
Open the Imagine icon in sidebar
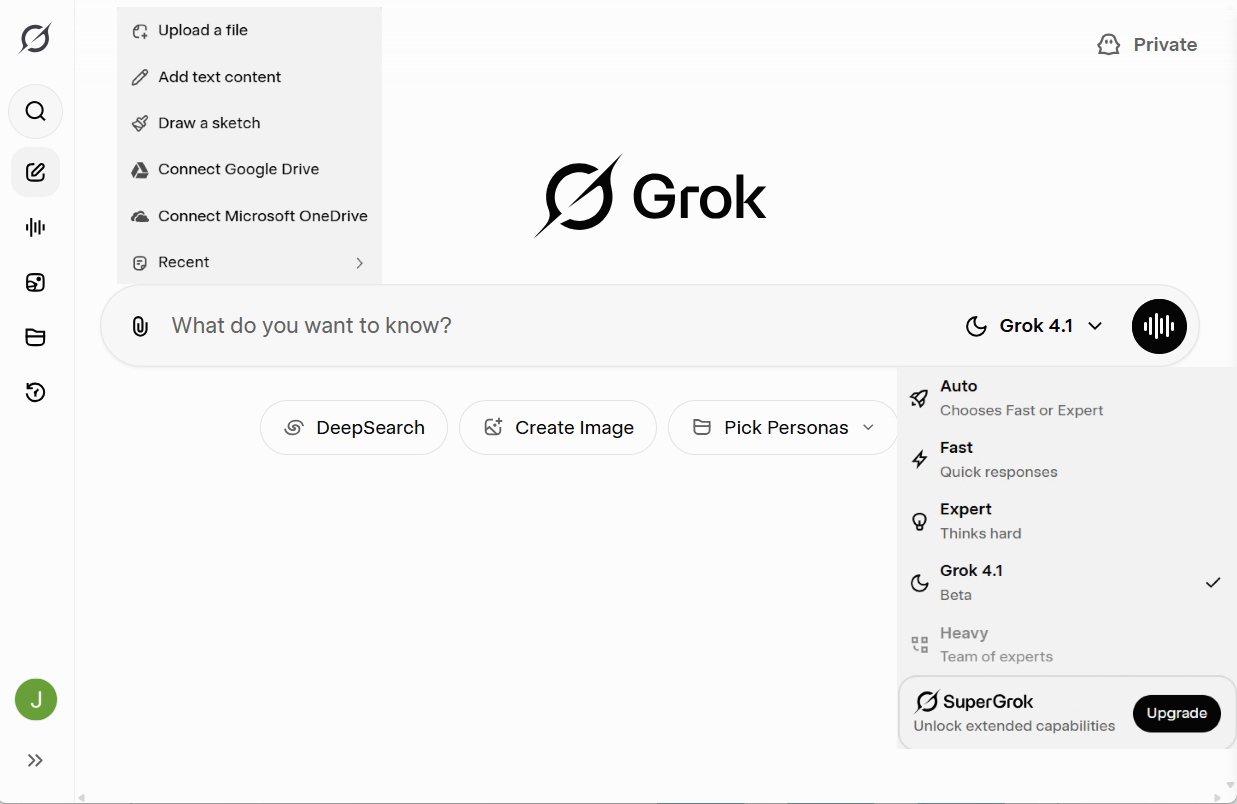coord(36,282)
